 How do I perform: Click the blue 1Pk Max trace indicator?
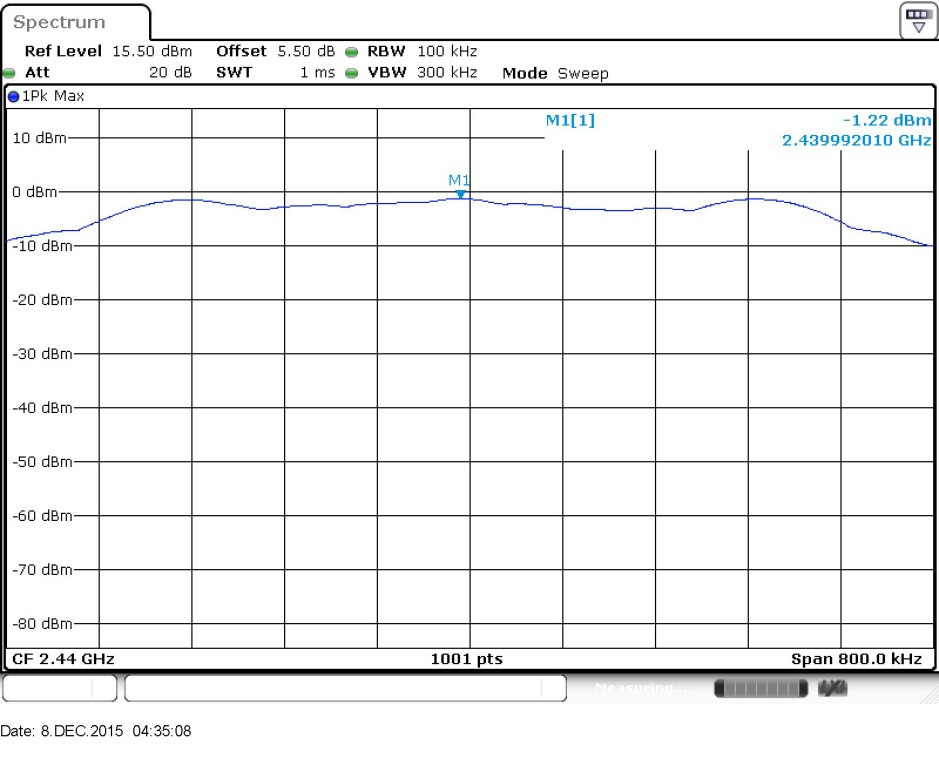pos(13,96)
